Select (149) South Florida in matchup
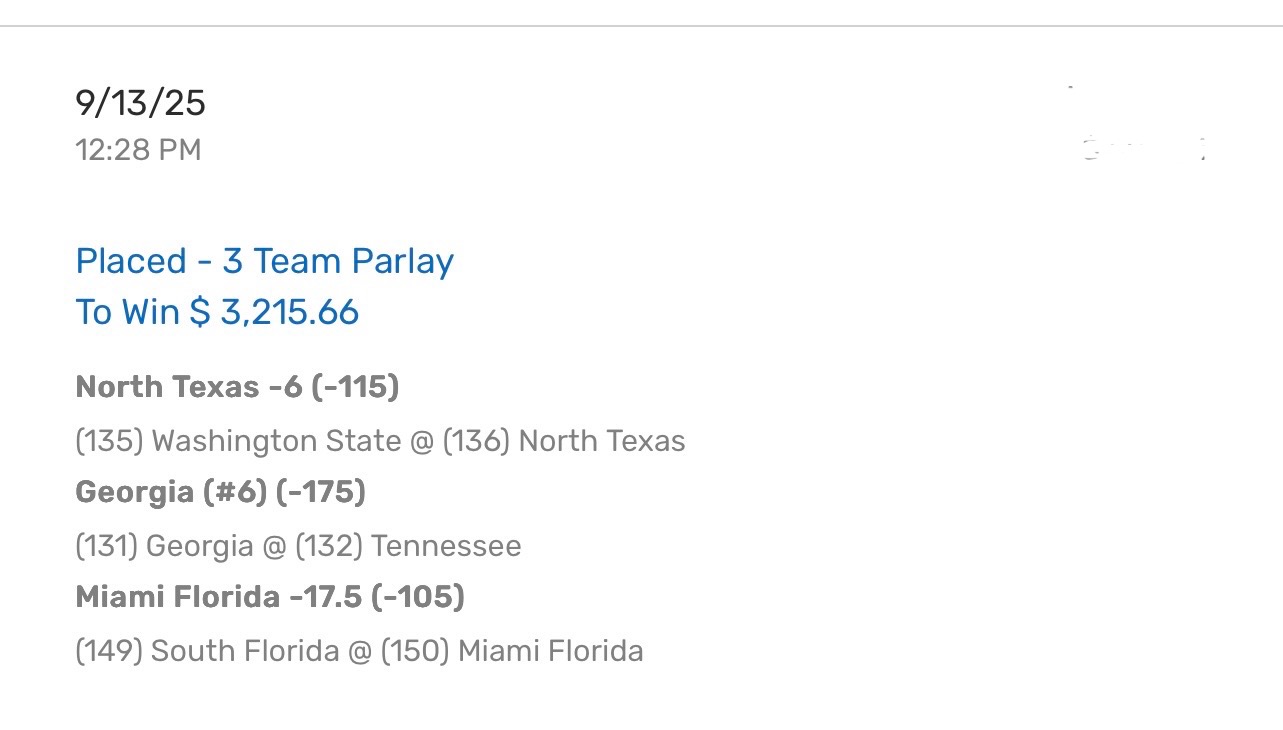 pos(207,651)
